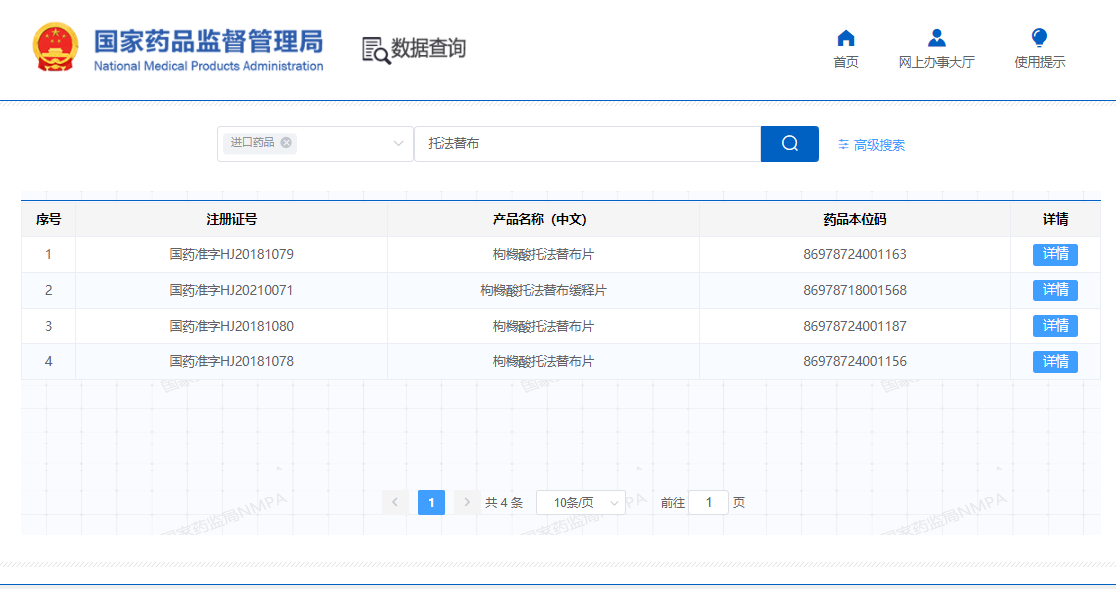Viewport: 1116px width, 589px height.
Task: Click 枸橼酸托法替布片 in row HJ20181079
Action: point(543,255)
